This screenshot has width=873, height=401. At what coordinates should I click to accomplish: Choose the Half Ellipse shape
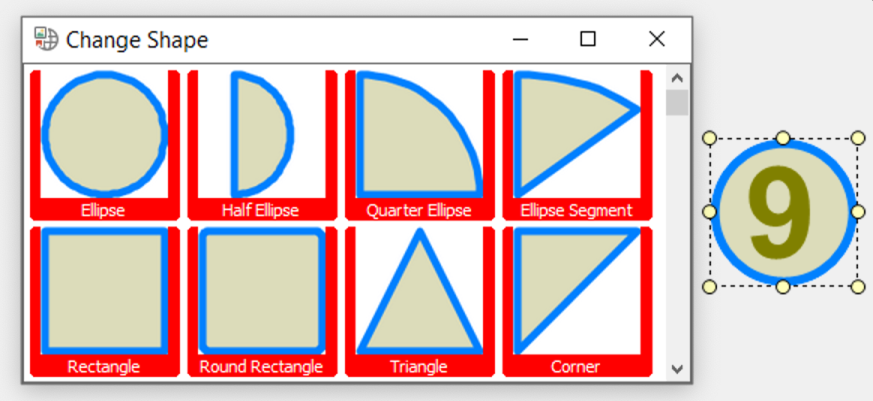tap(262, 145)
